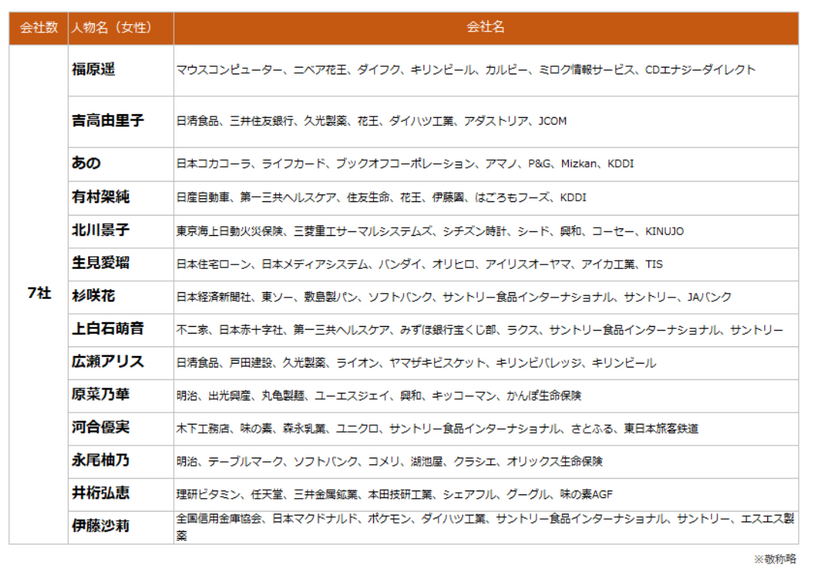This screenshot has height=580, width=826.
Task: Click company list starting with 明治、出光興産
Action: point(378,395)
